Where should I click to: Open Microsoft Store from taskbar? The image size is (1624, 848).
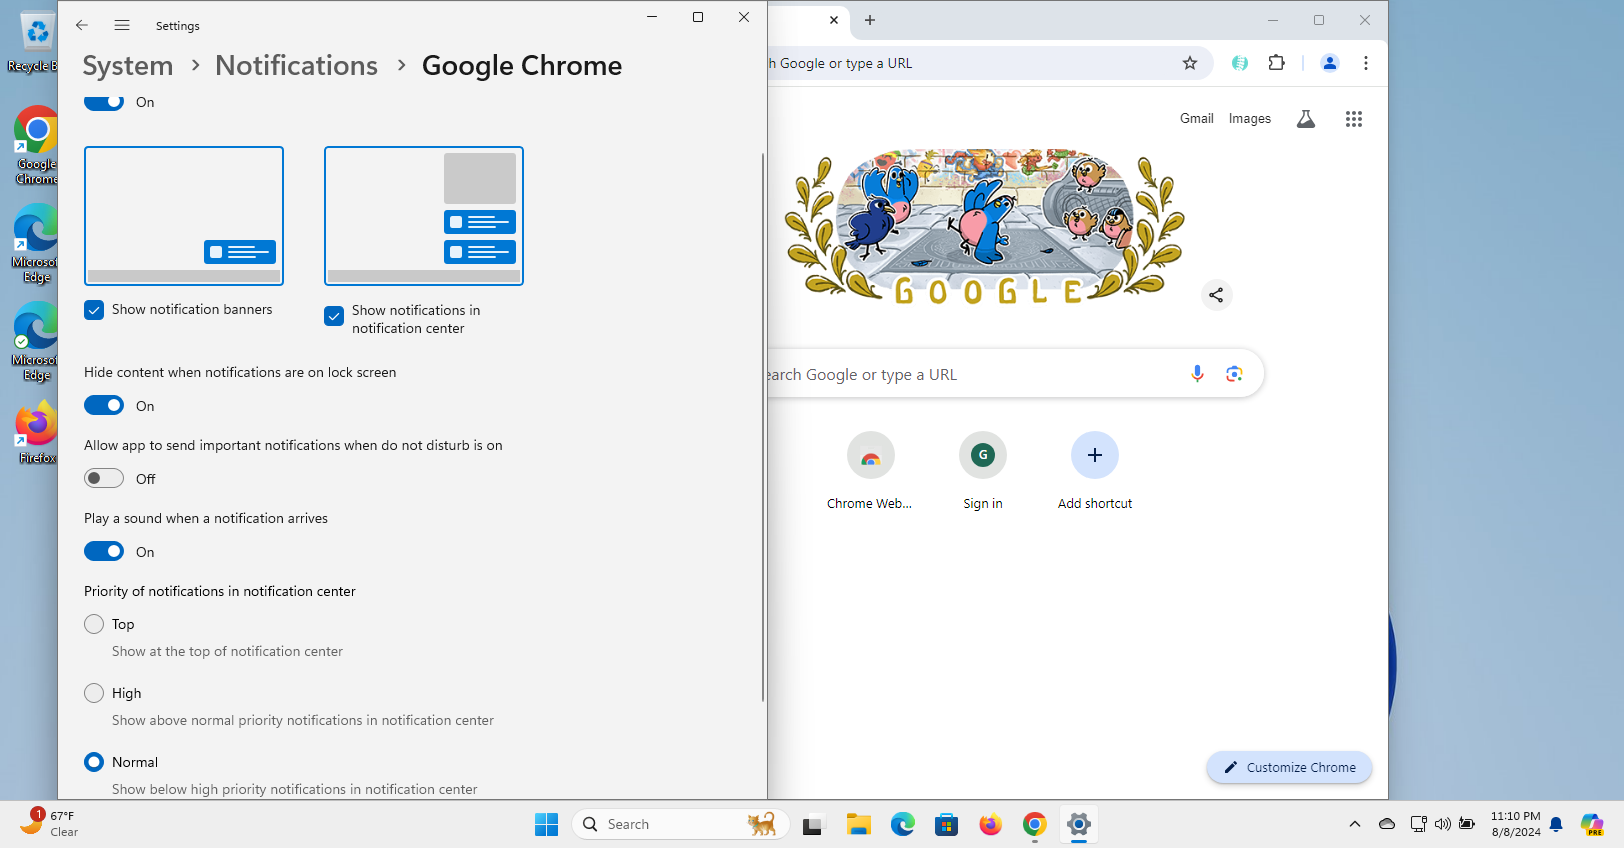[x=947, y=824]
